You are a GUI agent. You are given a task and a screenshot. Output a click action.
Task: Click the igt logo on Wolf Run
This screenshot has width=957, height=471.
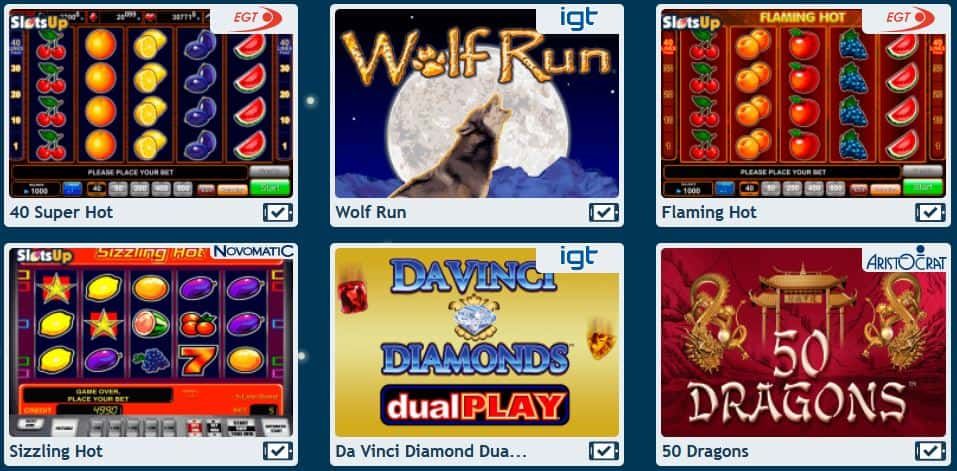579,18
